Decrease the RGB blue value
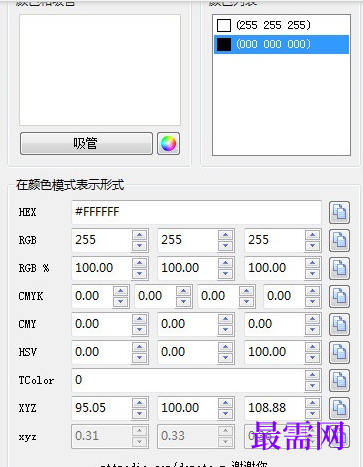Viewport: 363px width, 467px height. tap(312, 246)
